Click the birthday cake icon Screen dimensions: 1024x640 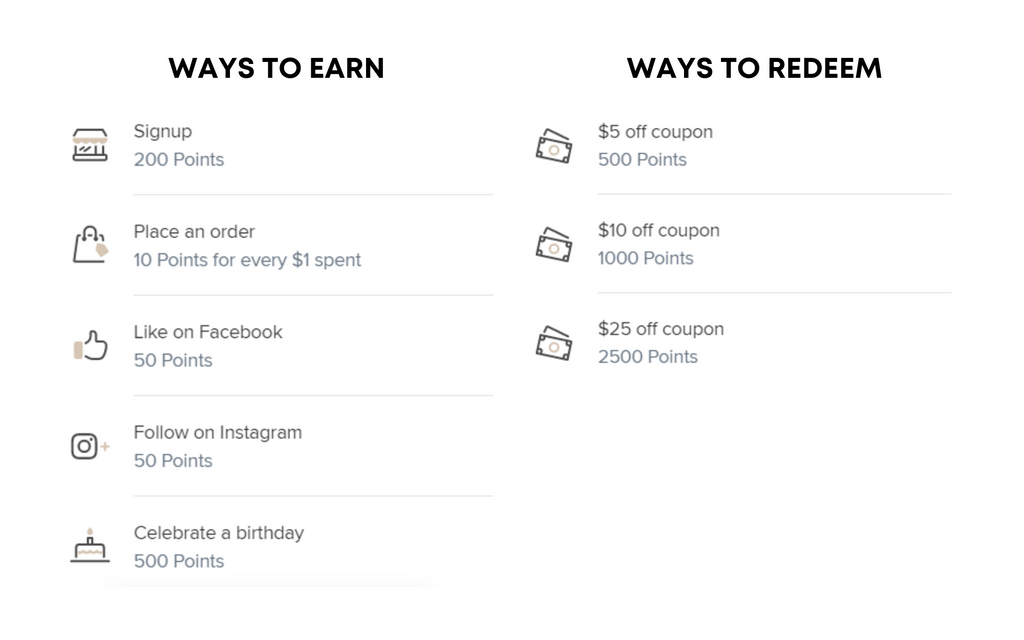[90, 545]
